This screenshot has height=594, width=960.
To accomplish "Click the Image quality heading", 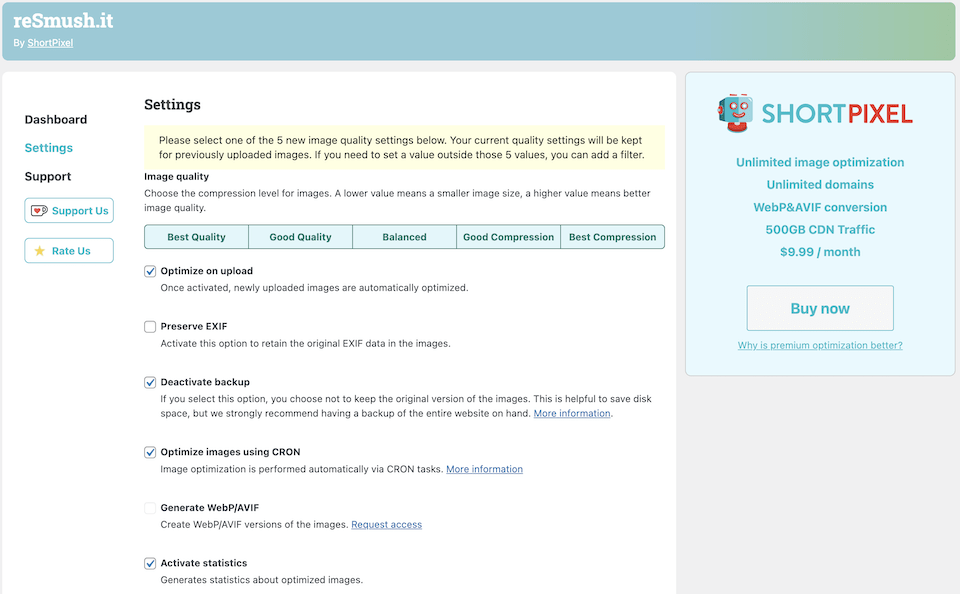I will click(x=176, y=176).
